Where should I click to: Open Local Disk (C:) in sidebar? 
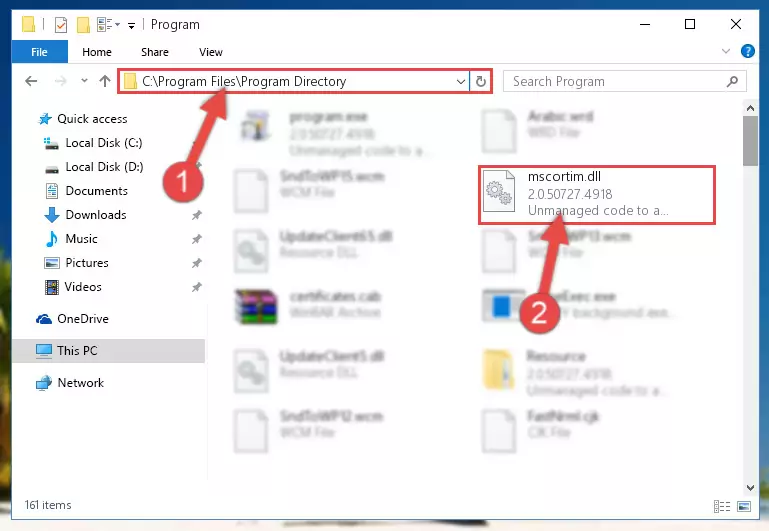pos(103,143)
